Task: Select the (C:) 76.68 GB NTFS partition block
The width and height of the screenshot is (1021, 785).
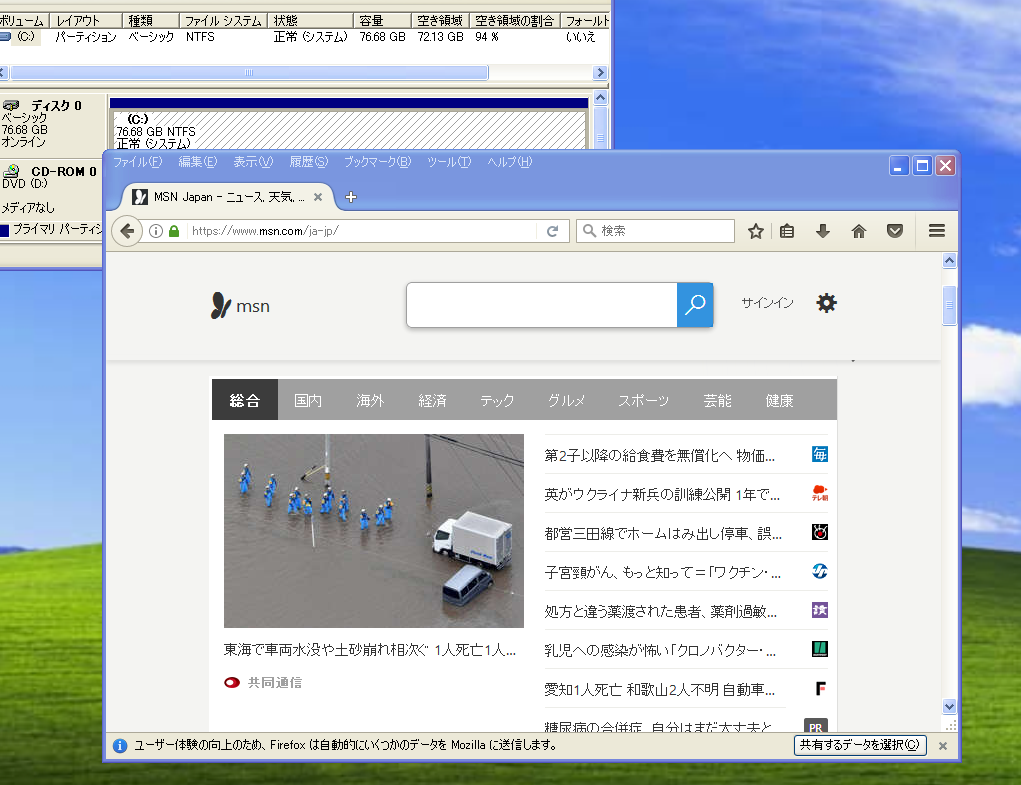Action: point(350,131)
